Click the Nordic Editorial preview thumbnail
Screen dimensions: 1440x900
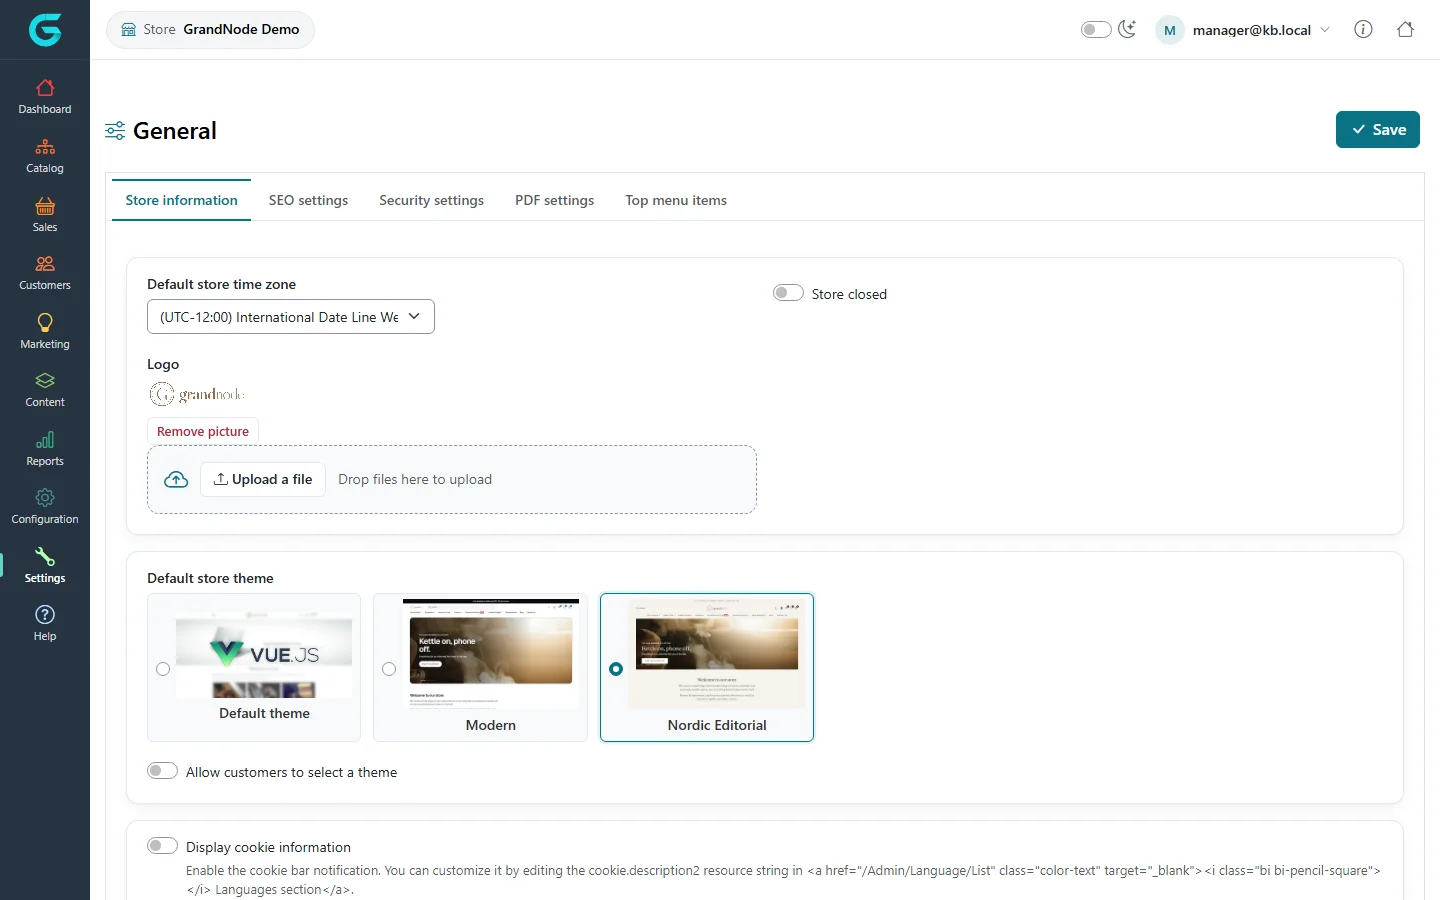tap(717, 654)
